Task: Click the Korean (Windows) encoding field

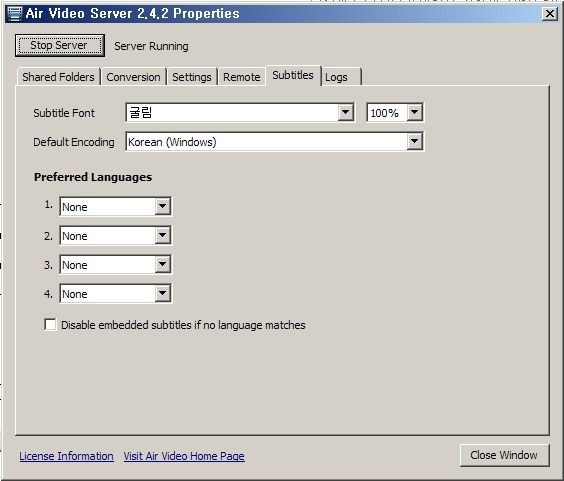Action: [x=274, y=142]
